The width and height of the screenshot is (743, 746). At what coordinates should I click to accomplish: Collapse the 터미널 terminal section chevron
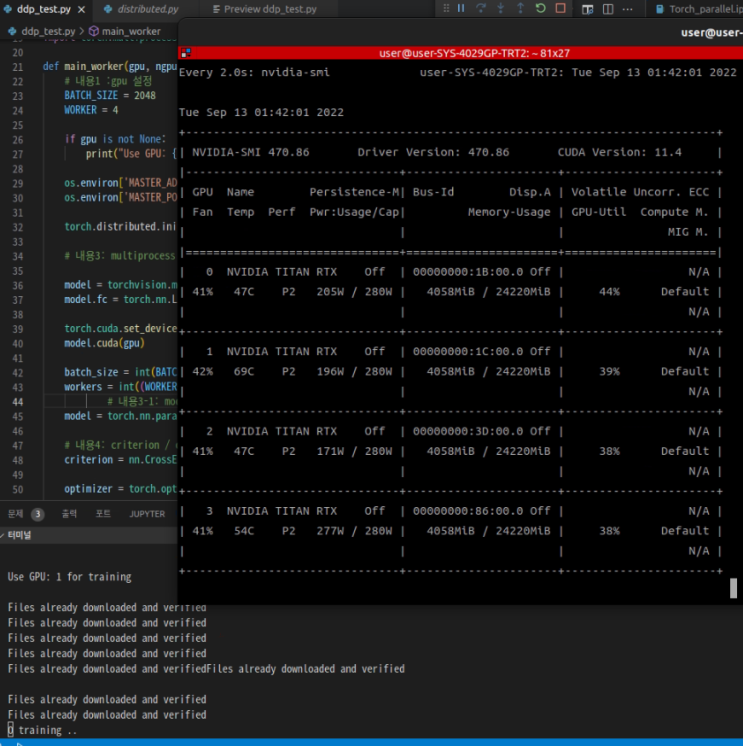(x=2, y=535)
